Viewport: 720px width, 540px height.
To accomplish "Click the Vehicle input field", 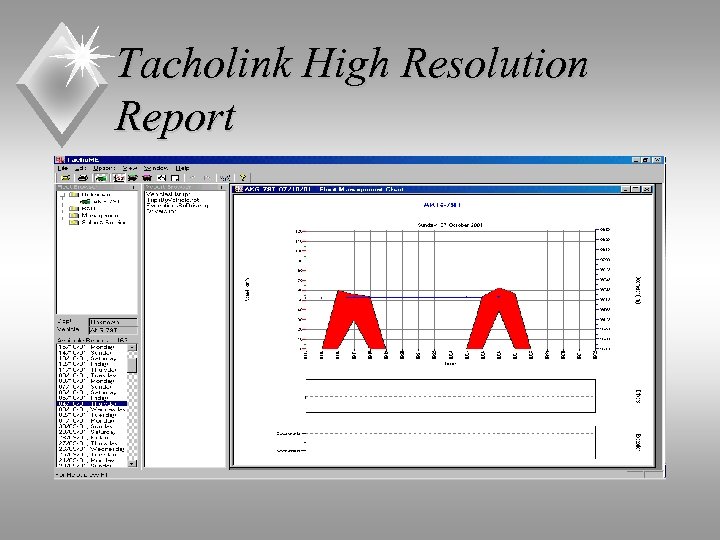I will click(113, 330).
